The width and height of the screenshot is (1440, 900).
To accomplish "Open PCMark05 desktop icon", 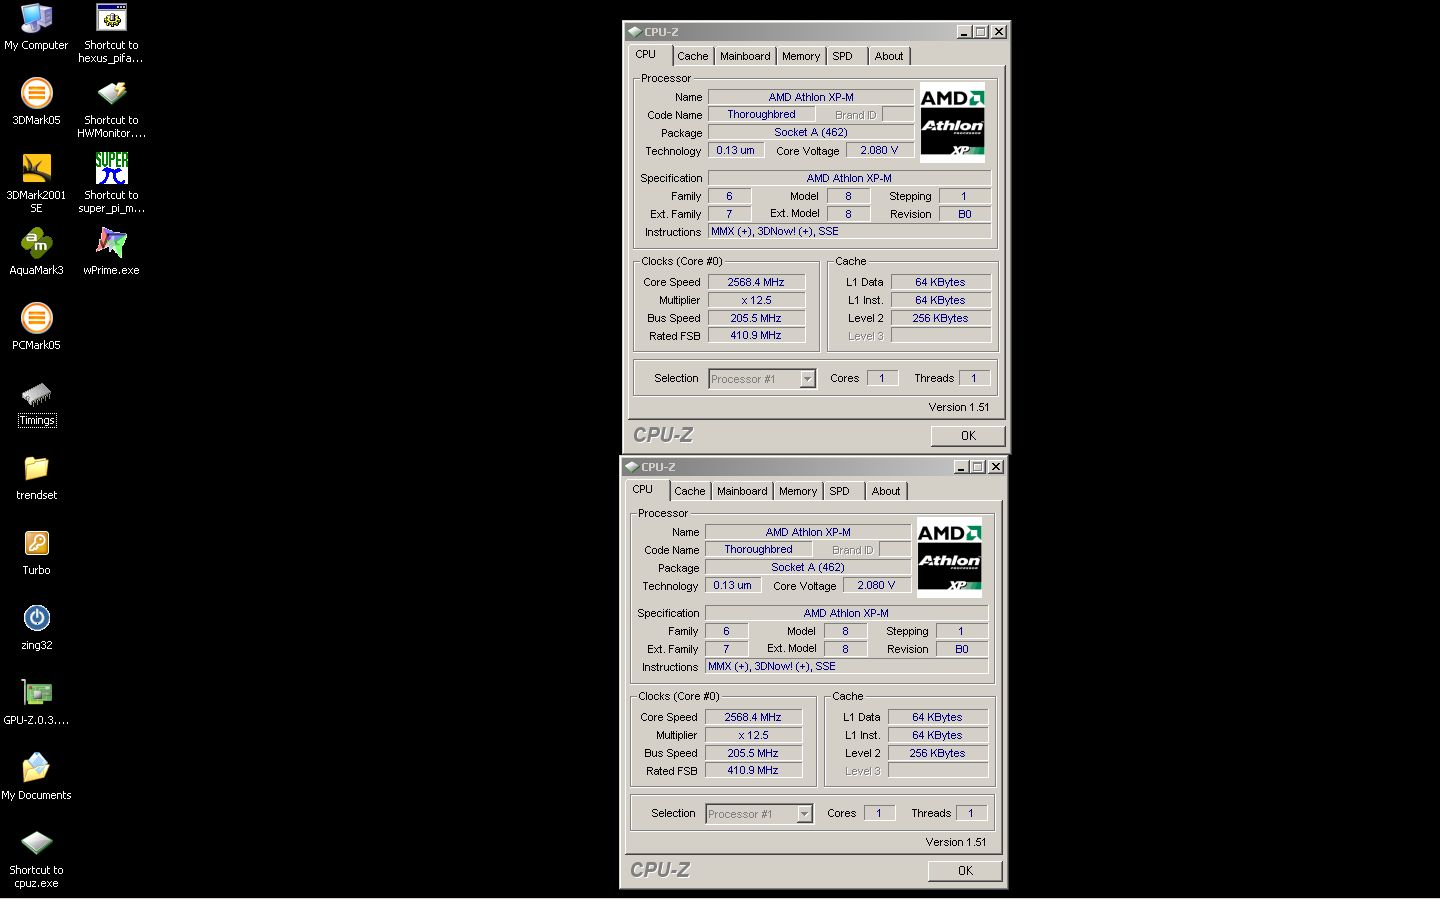I will point(36,327).
